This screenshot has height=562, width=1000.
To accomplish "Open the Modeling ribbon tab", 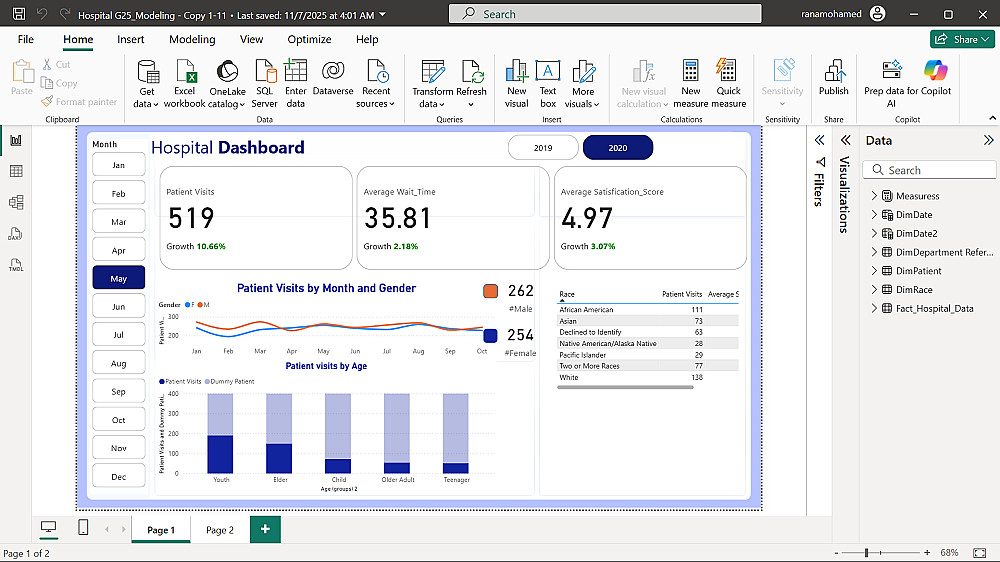I will click(x=192, y=39).
